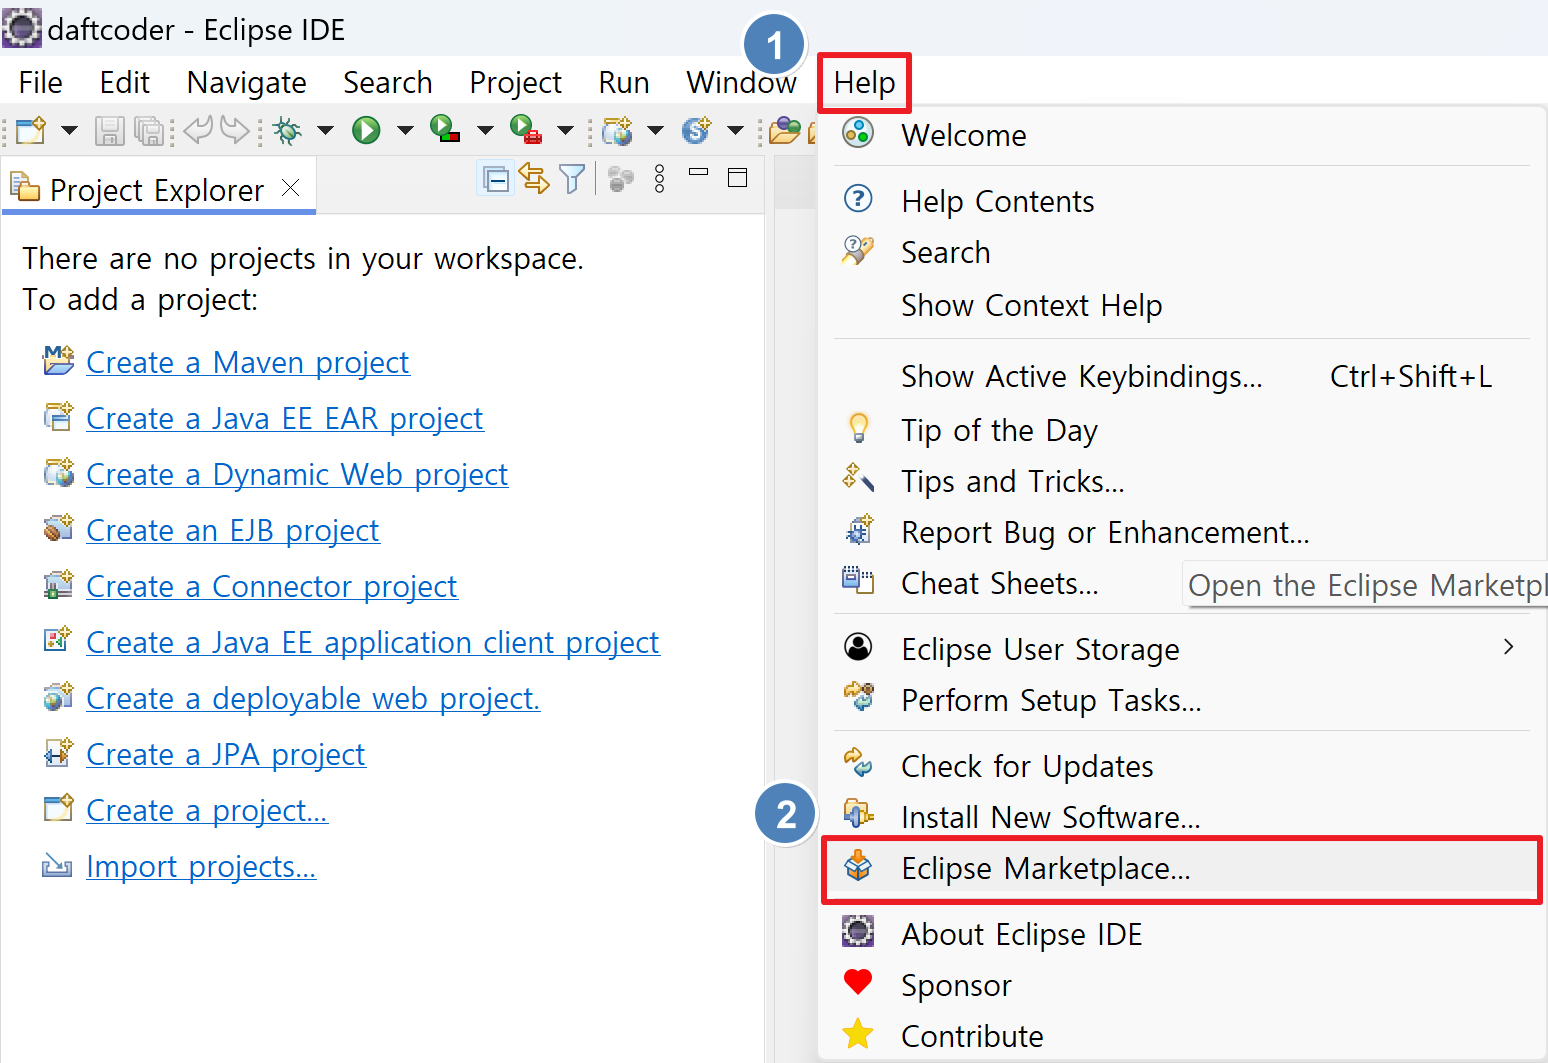
Task: Click Create a Java EE application client project
Action: coord(373,642)
